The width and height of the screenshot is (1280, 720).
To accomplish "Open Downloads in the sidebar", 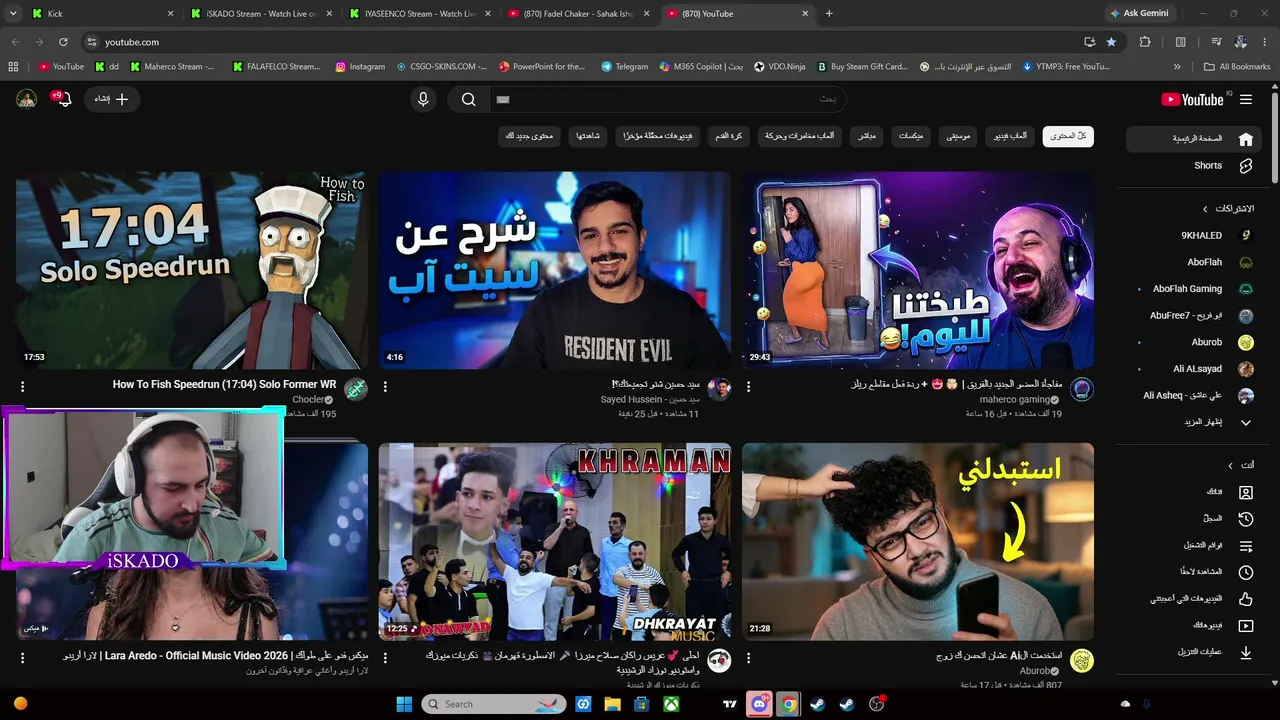I will (1194, 652).
